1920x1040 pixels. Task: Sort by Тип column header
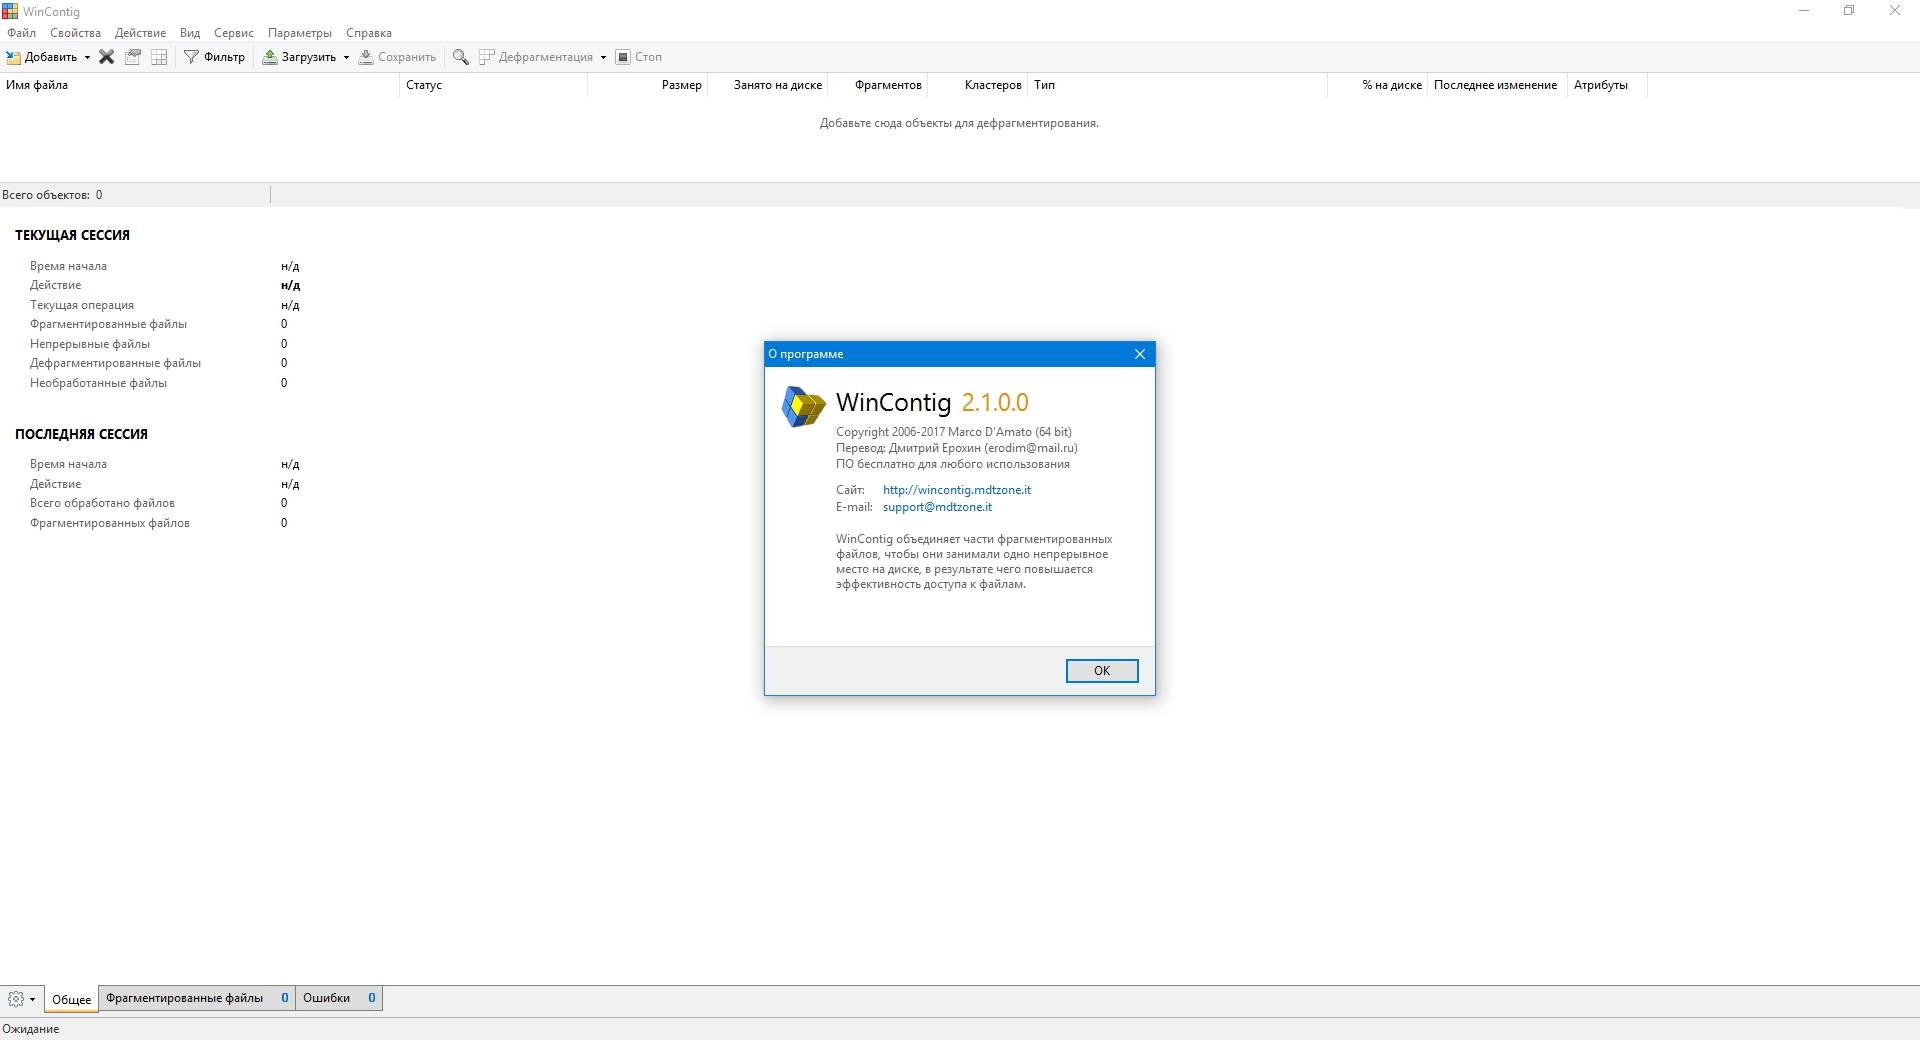pos(1178,85)
